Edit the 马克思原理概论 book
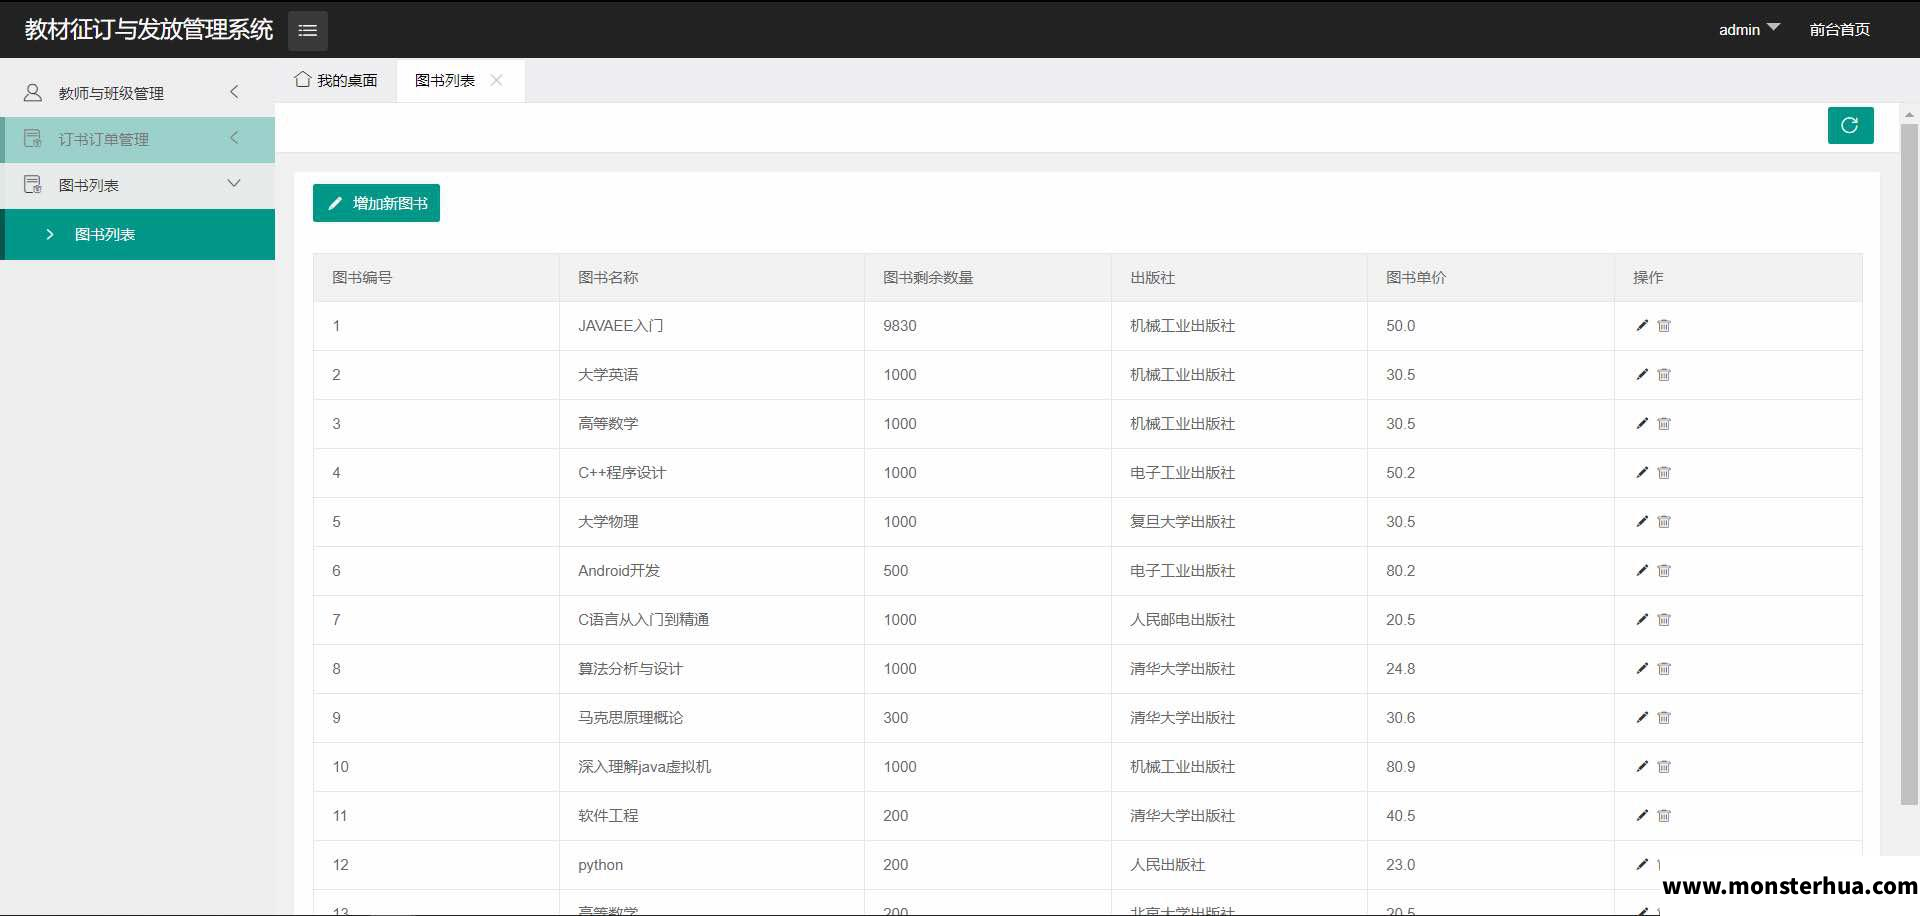Image resolution: width=1920 pixels, height=916 pixels. (1642, 717)
